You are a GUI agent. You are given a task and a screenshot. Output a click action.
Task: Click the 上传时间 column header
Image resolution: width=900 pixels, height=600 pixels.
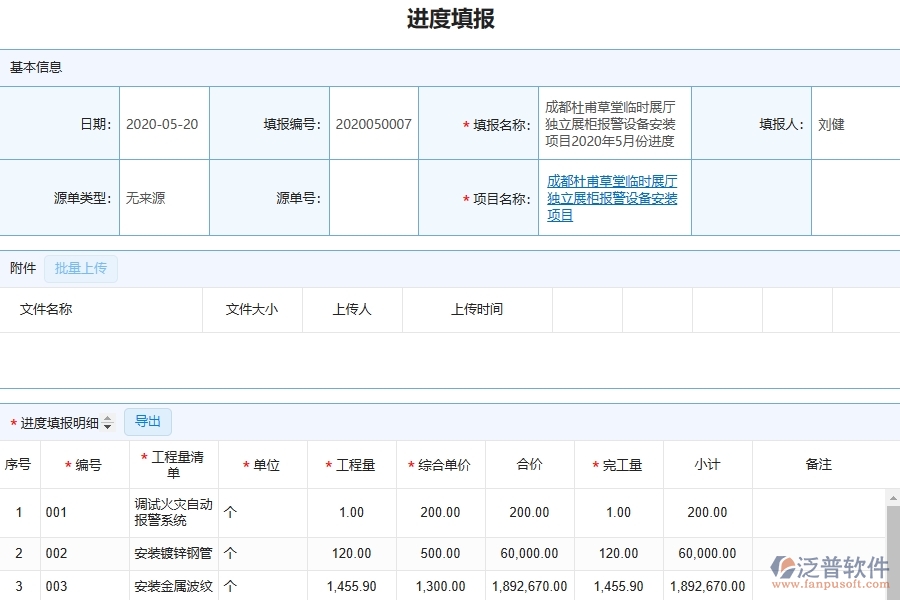point(475,309)
